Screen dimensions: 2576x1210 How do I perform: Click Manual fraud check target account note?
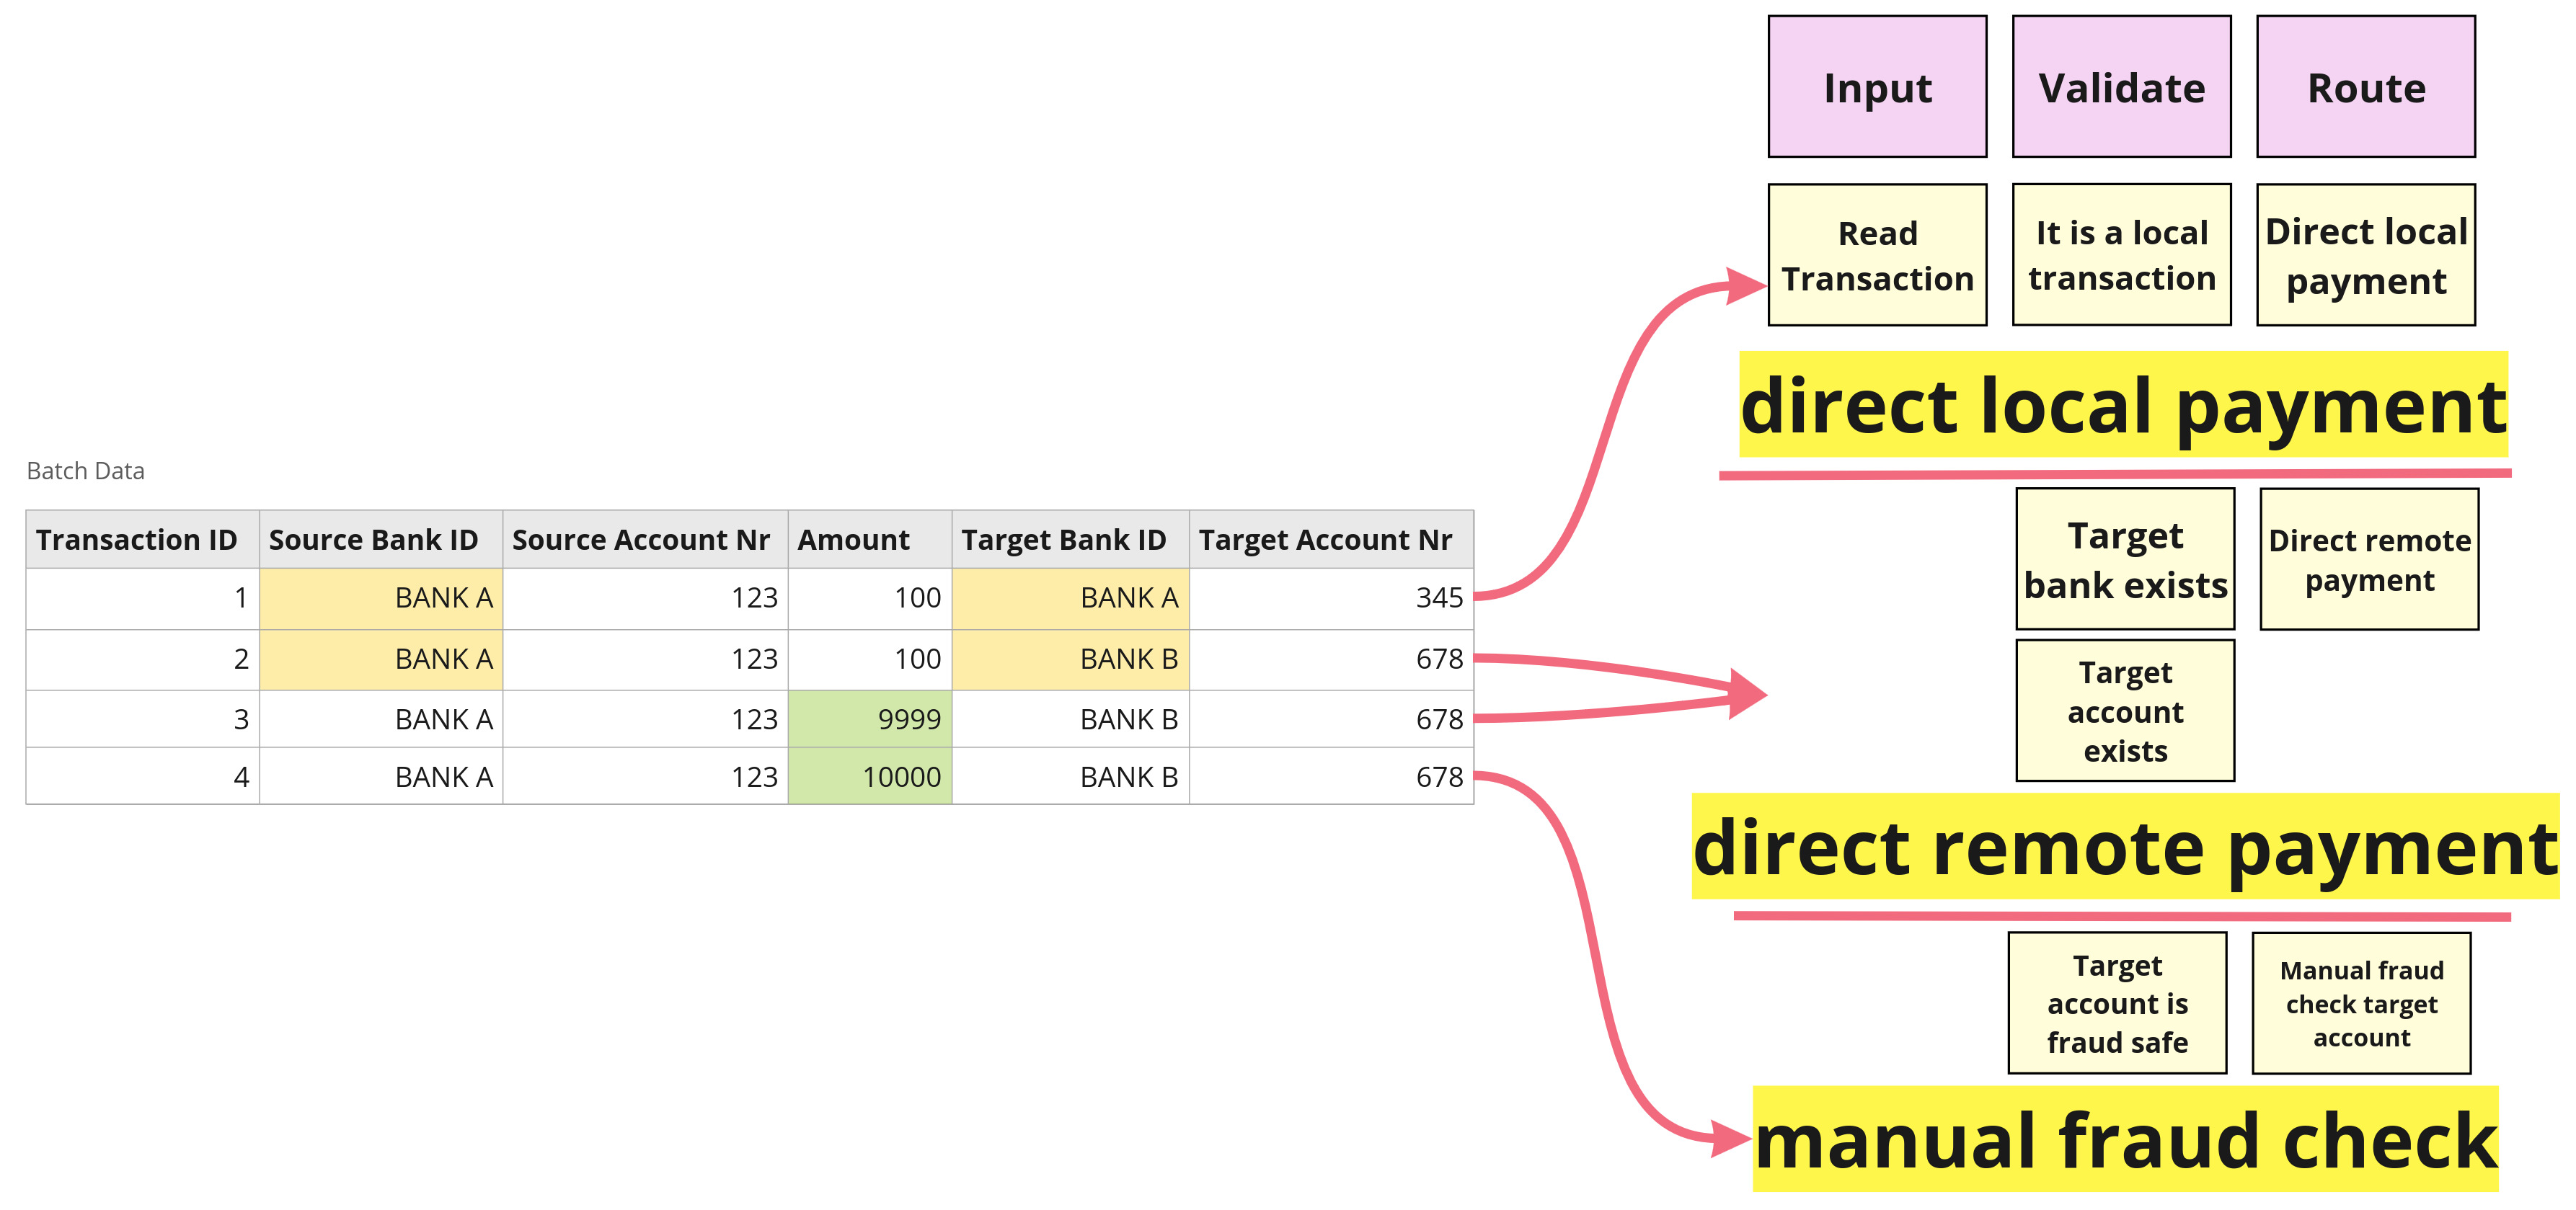(2361, 1003)
